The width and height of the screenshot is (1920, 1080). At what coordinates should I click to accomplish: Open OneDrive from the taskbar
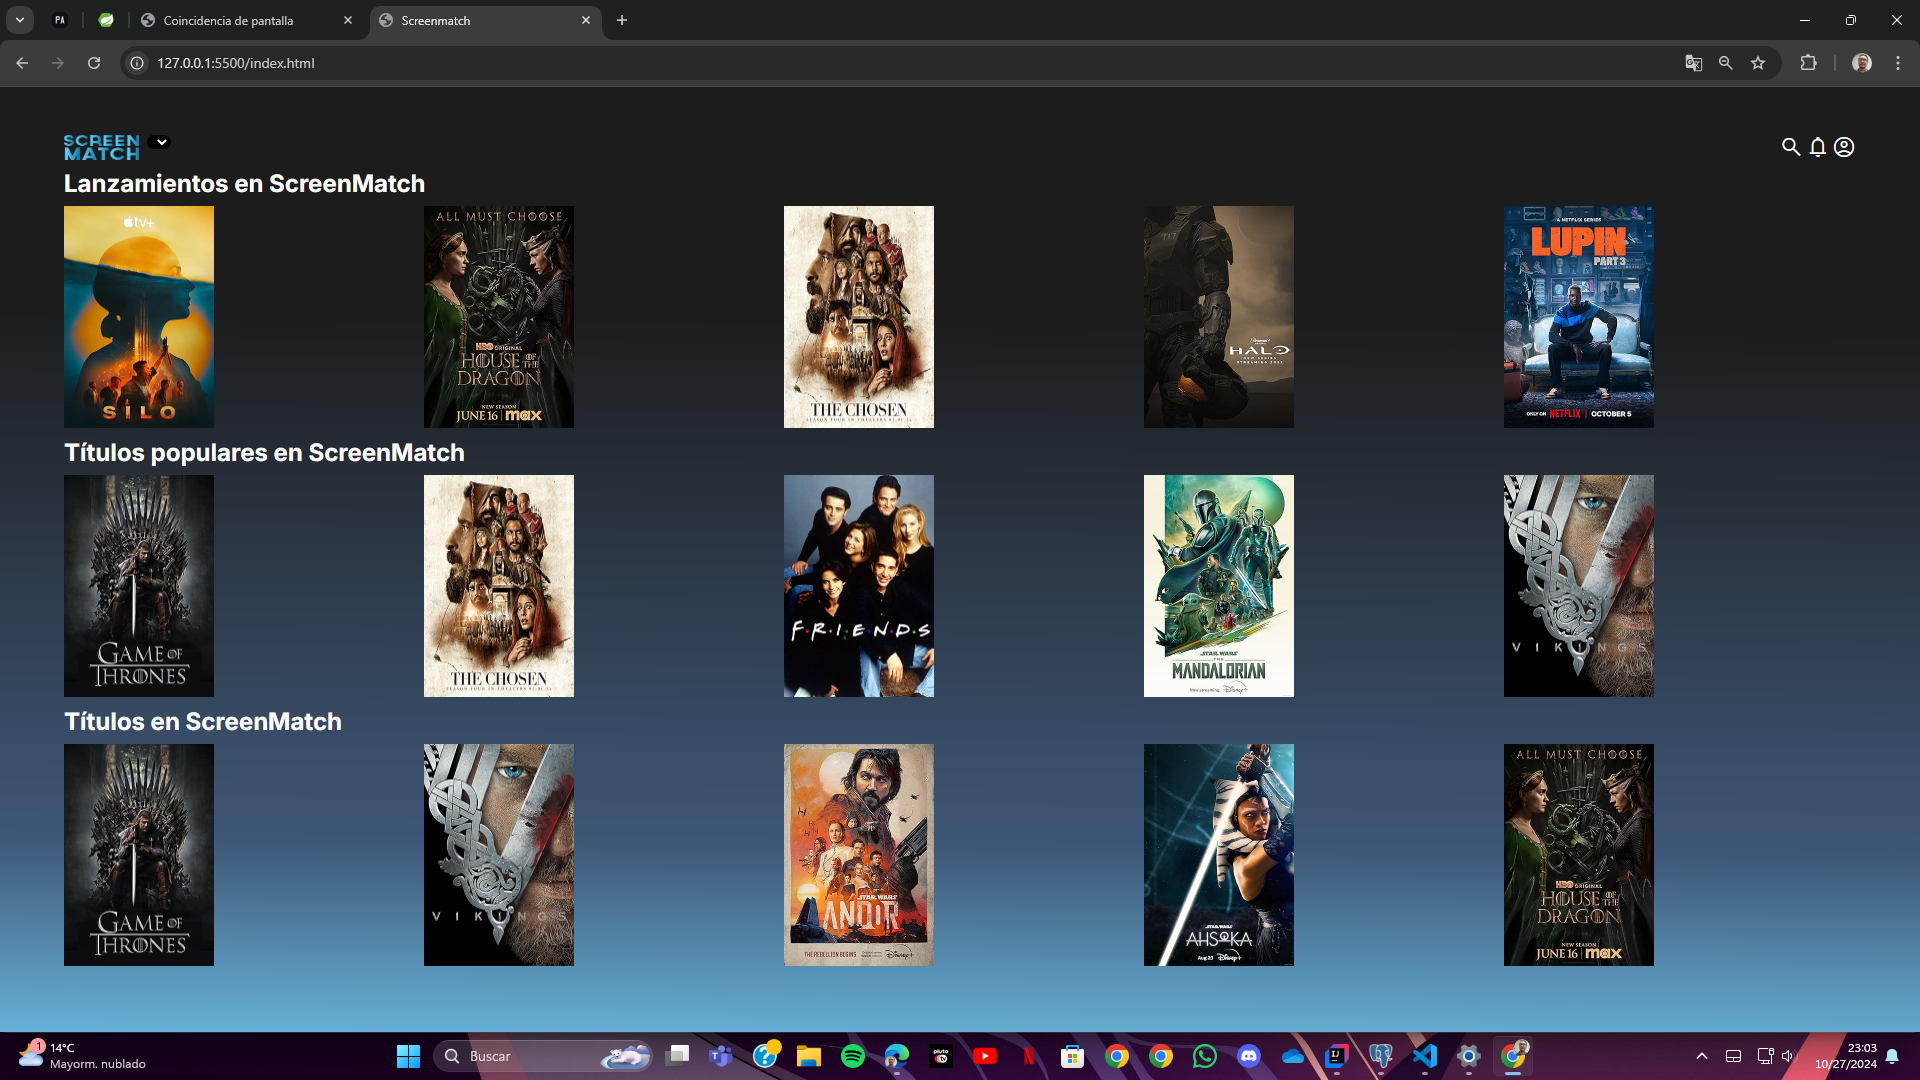pyautogui.click(x=1293, y=1056)
